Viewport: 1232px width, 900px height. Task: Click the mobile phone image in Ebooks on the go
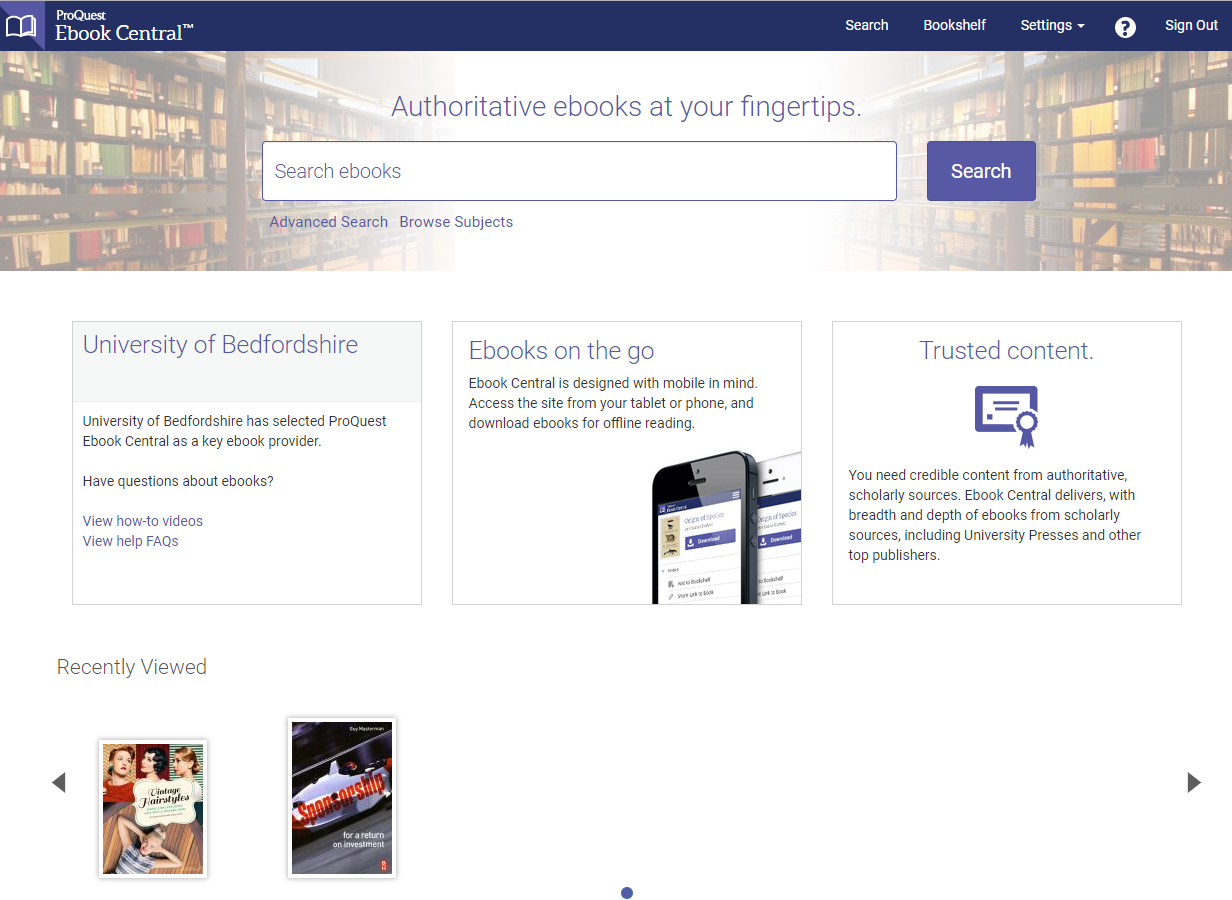click(726, 528)
